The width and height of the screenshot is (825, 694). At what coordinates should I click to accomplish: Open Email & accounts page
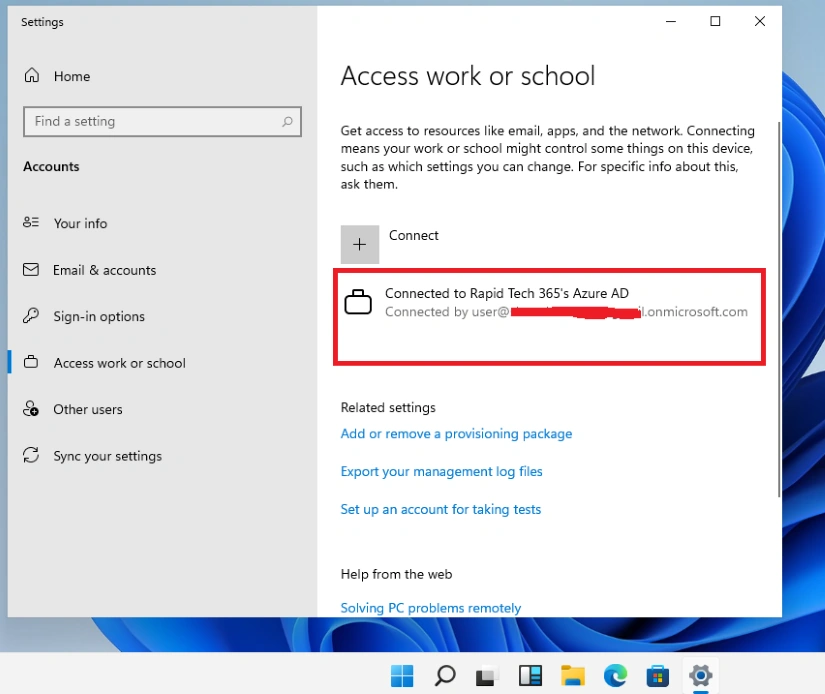(104, 270)
